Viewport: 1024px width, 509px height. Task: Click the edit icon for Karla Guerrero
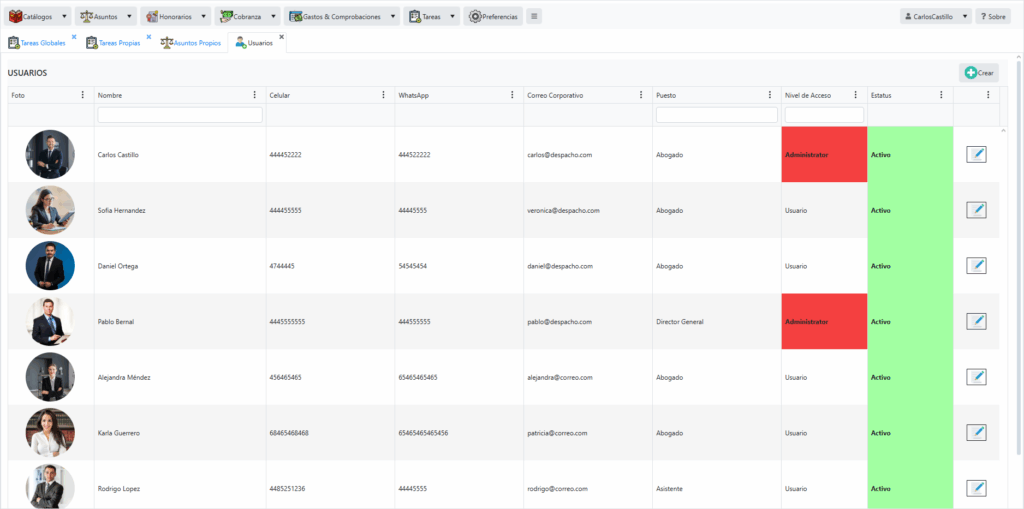976,432
